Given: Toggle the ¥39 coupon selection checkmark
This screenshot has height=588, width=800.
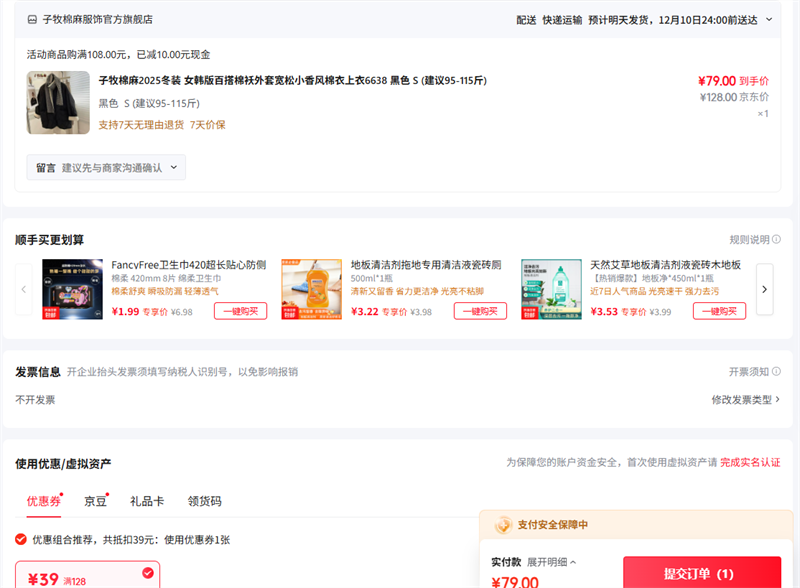Looking at the screenshot, I should point(148,573).
